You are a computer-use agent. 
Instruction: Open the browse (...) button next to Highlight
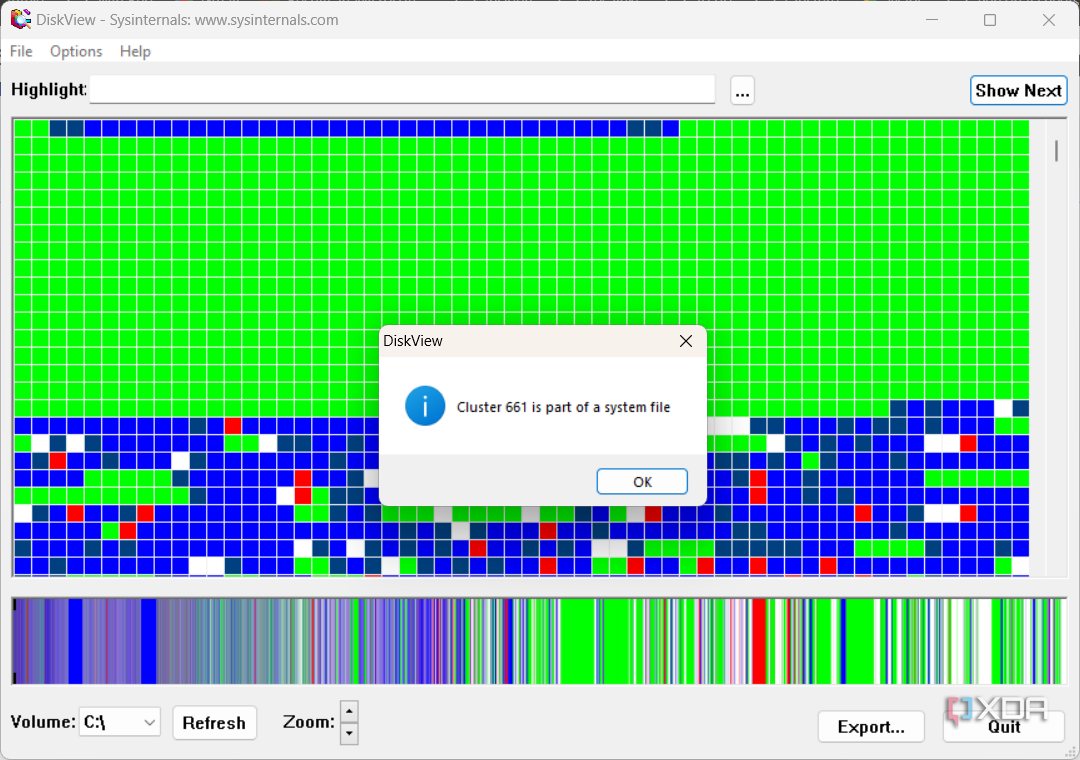click(x=742, y=90)
